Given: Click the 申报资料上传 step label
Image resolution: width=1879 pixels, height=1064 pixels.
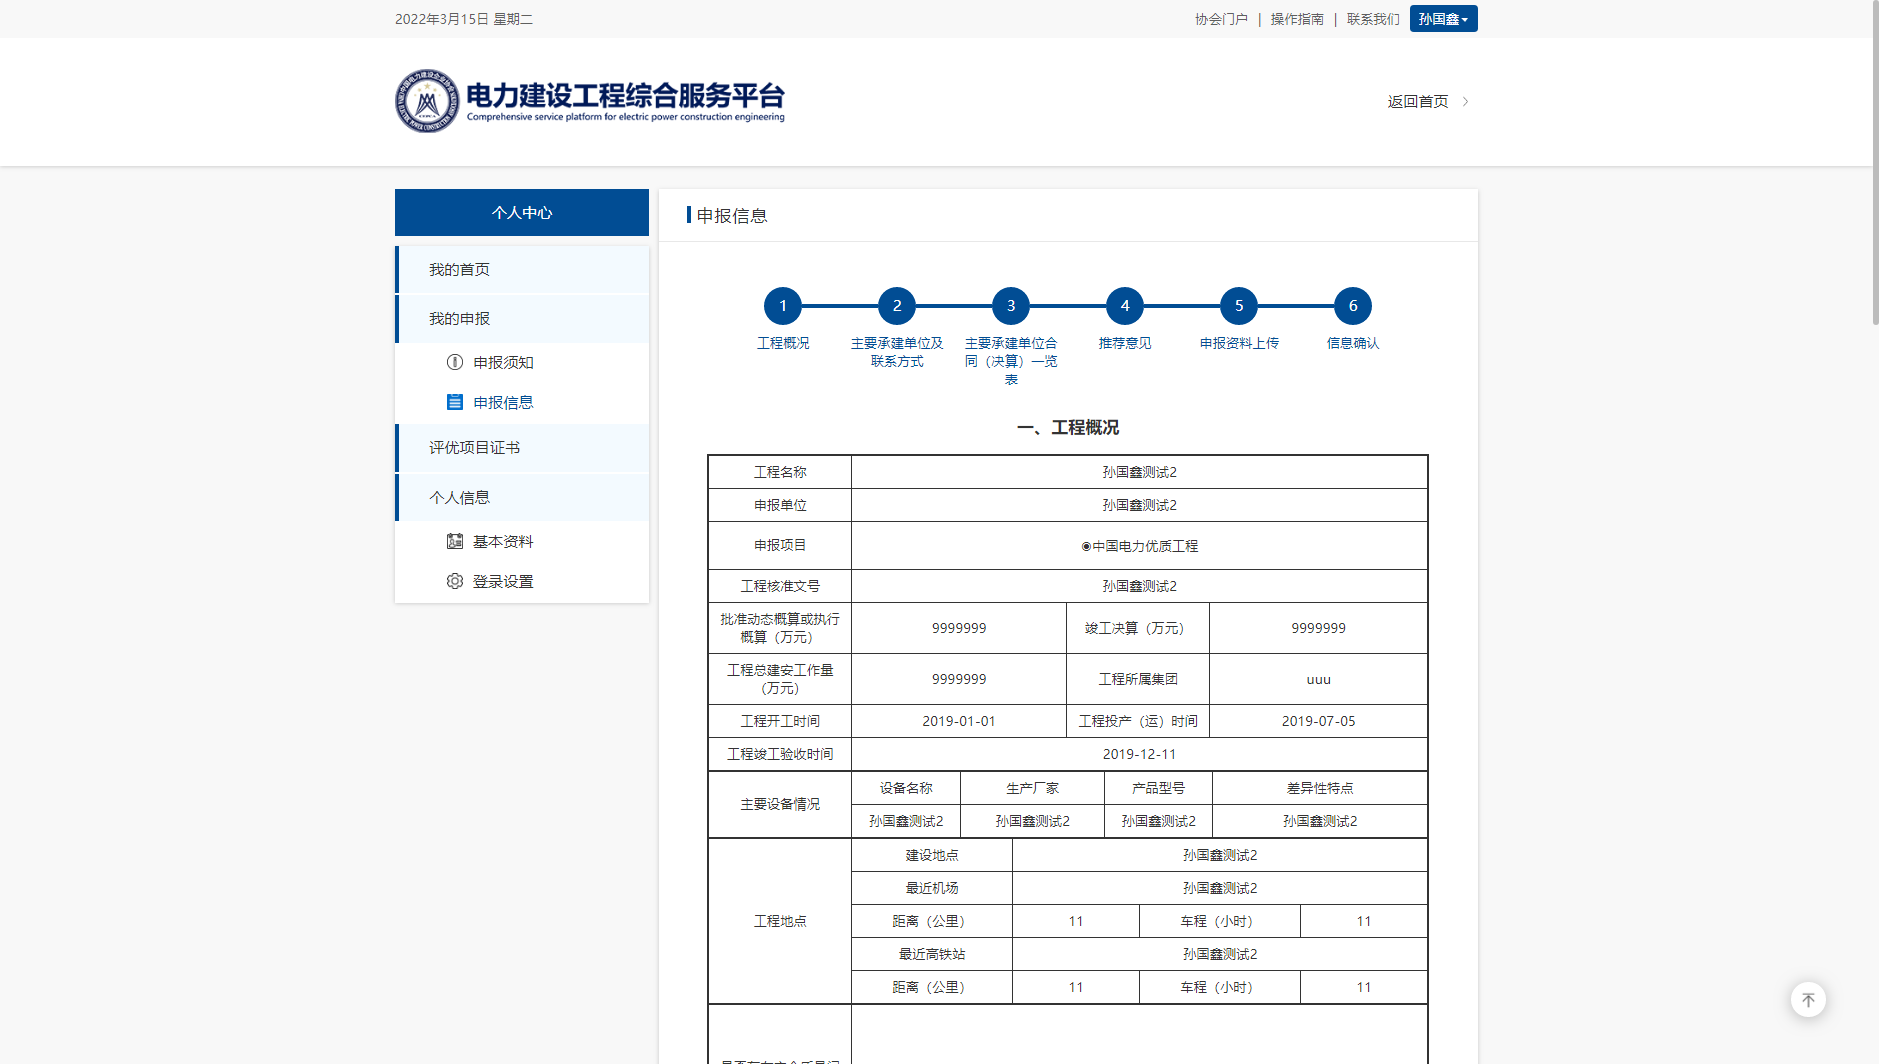Looking at the screenshot, I should click(1239, 343).
